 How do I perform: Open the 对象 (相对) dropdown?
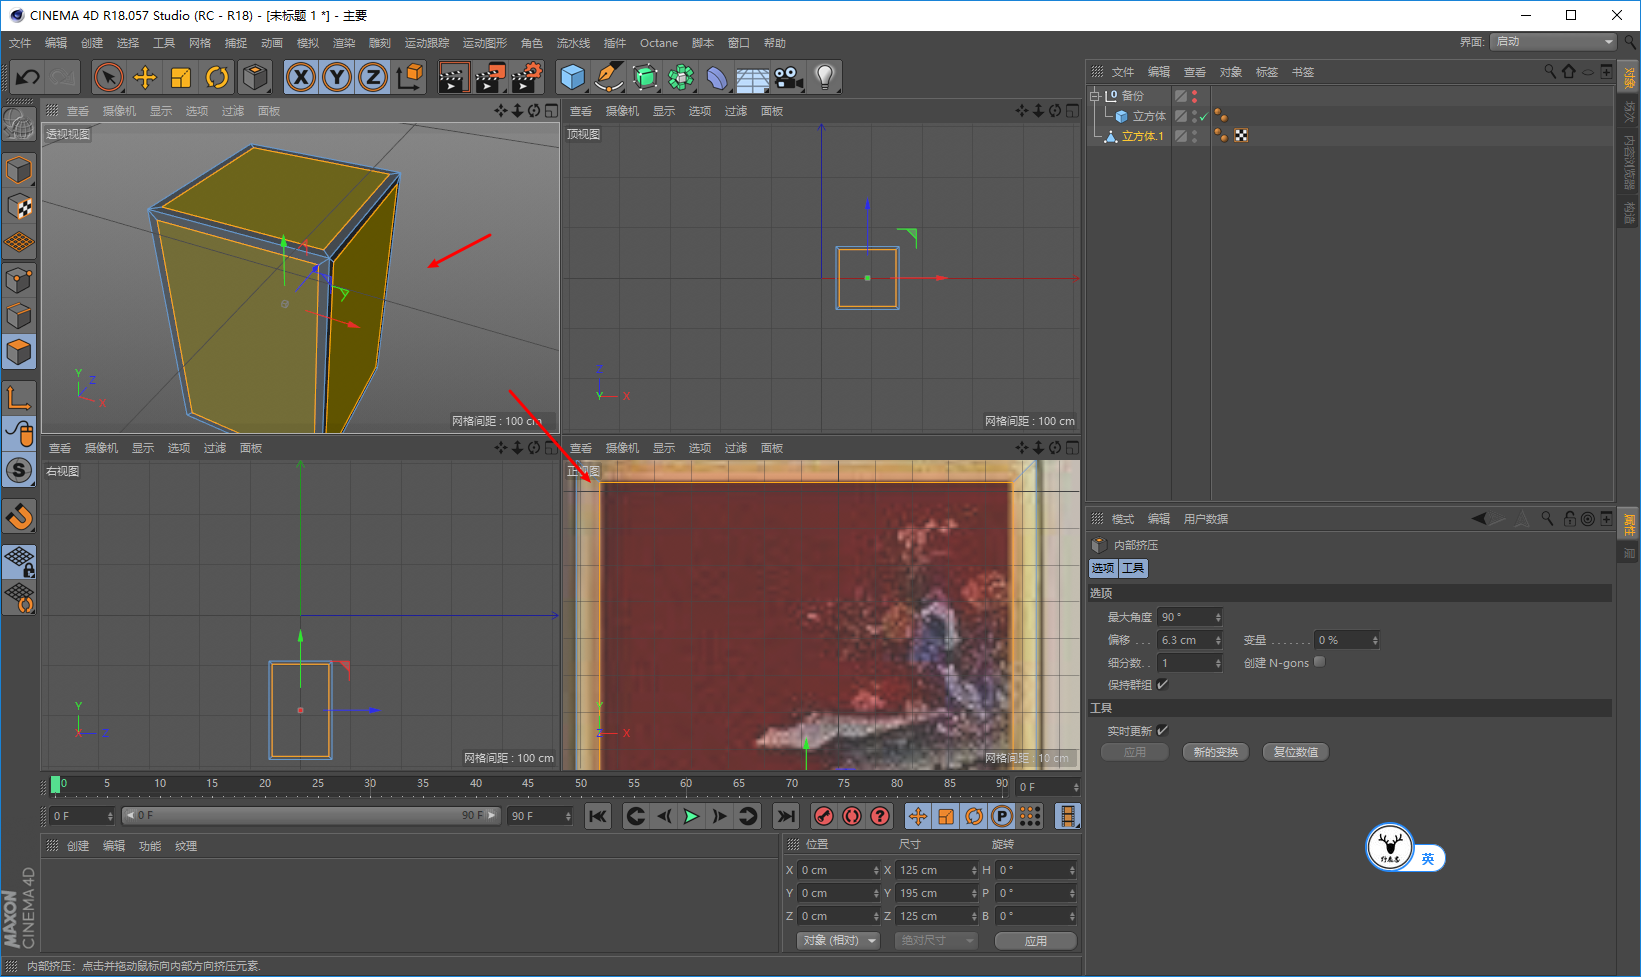point(839,941)
